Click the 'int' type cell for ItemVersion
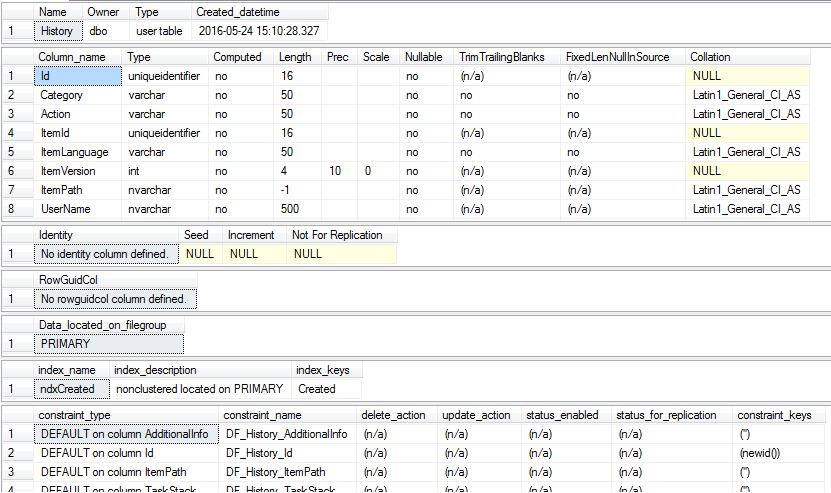This screenshot has width=831, height=493. (165, 171)
